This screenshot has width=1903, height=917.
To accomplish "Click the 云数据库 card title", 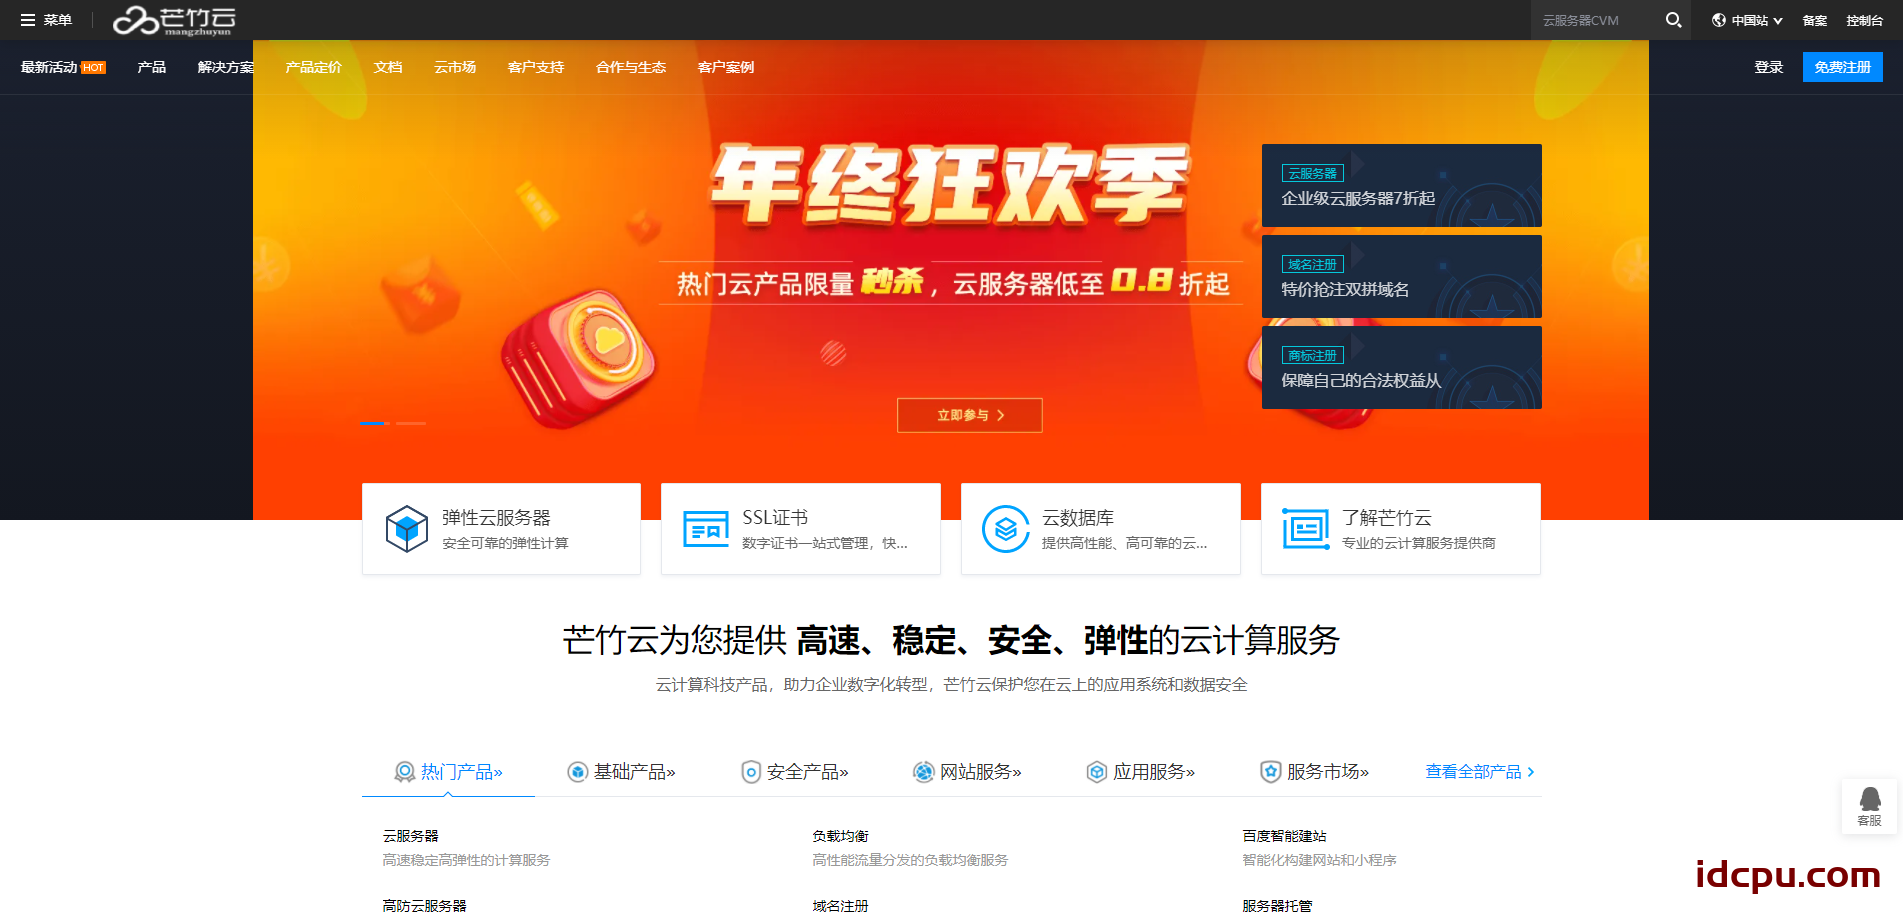I will coord(1078,518).
